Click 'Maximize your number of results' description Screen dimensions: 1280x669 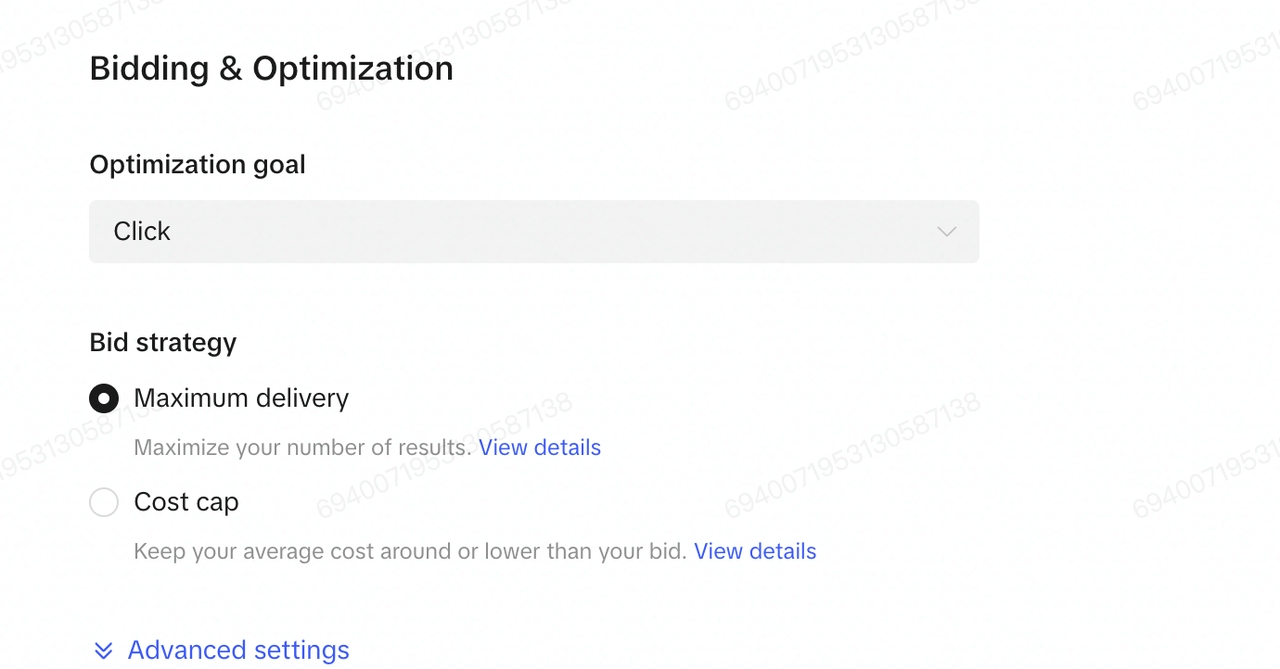coord(302,448)
